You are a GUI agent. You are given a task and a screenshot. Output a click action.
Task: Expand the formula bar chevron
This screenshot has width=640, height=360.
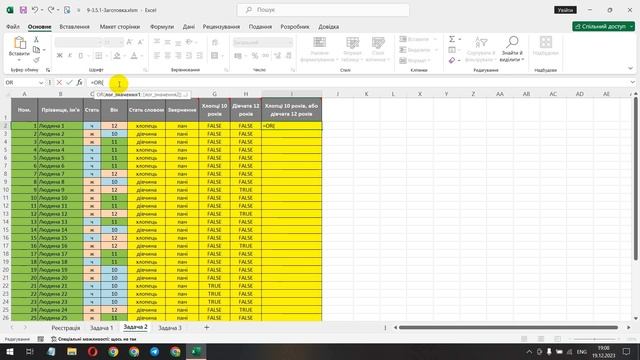(632, 82)
